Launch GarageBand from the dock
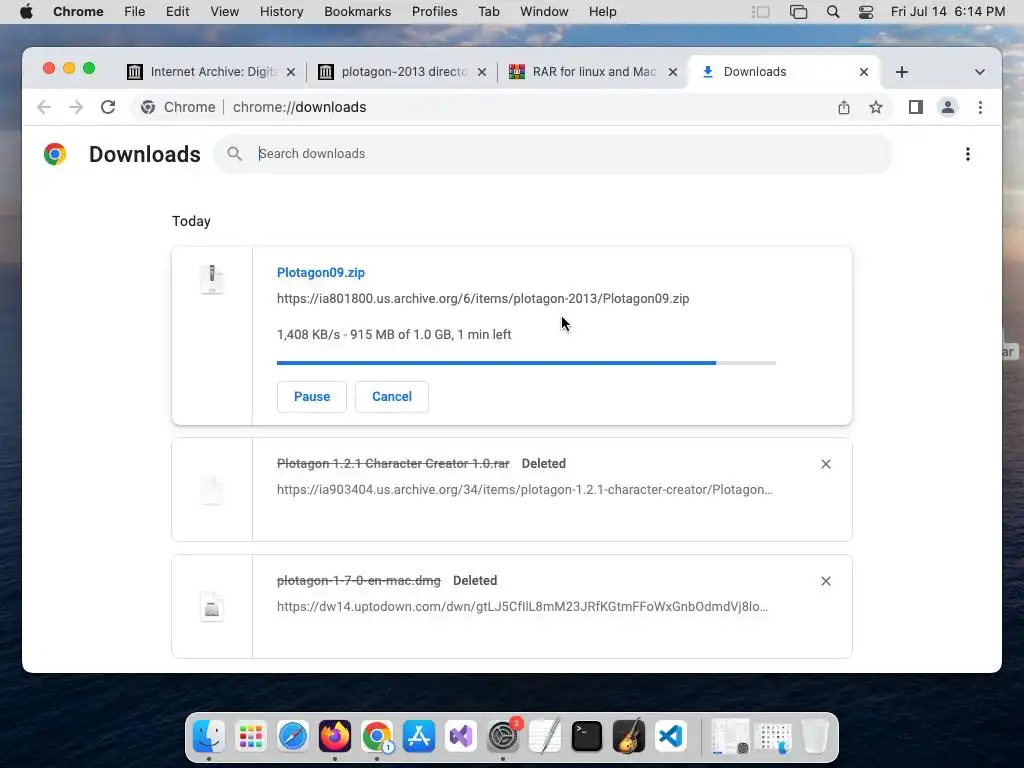The image size is (1024, 768). click(x=628, y=737)
